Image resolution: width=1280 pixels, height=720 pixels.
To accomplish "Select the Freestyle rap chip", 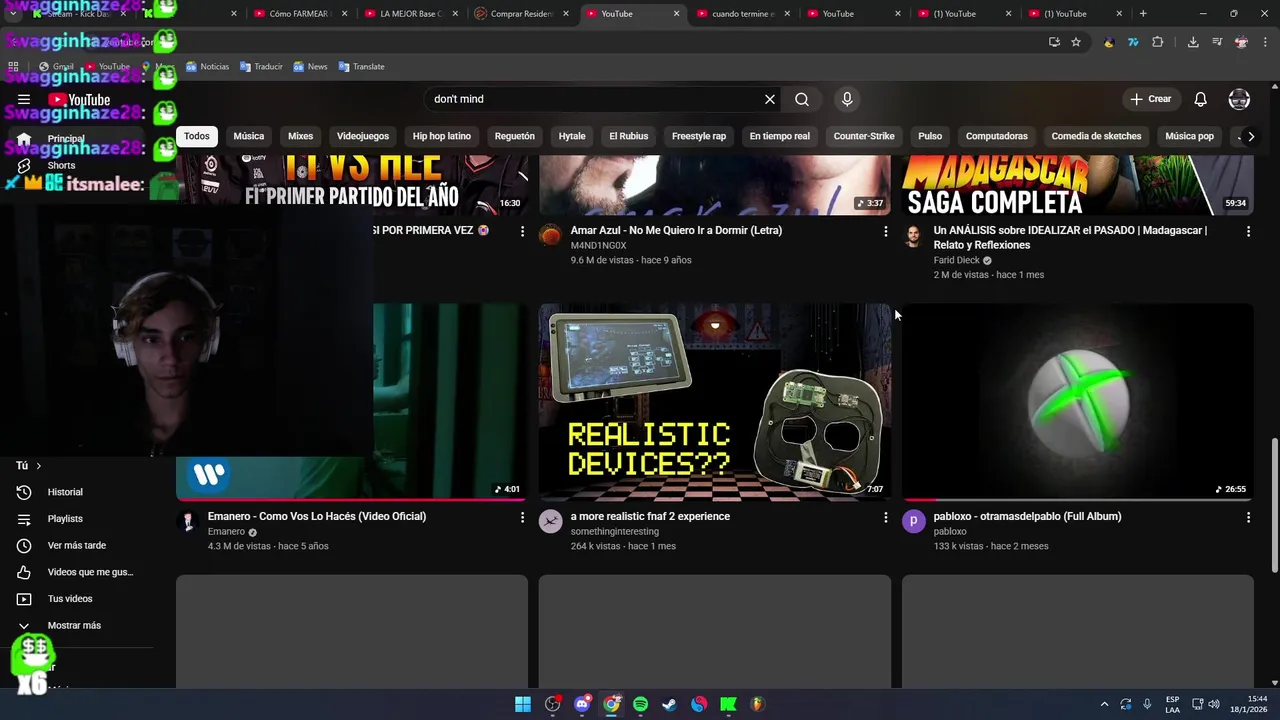I will tap(699, 136).
